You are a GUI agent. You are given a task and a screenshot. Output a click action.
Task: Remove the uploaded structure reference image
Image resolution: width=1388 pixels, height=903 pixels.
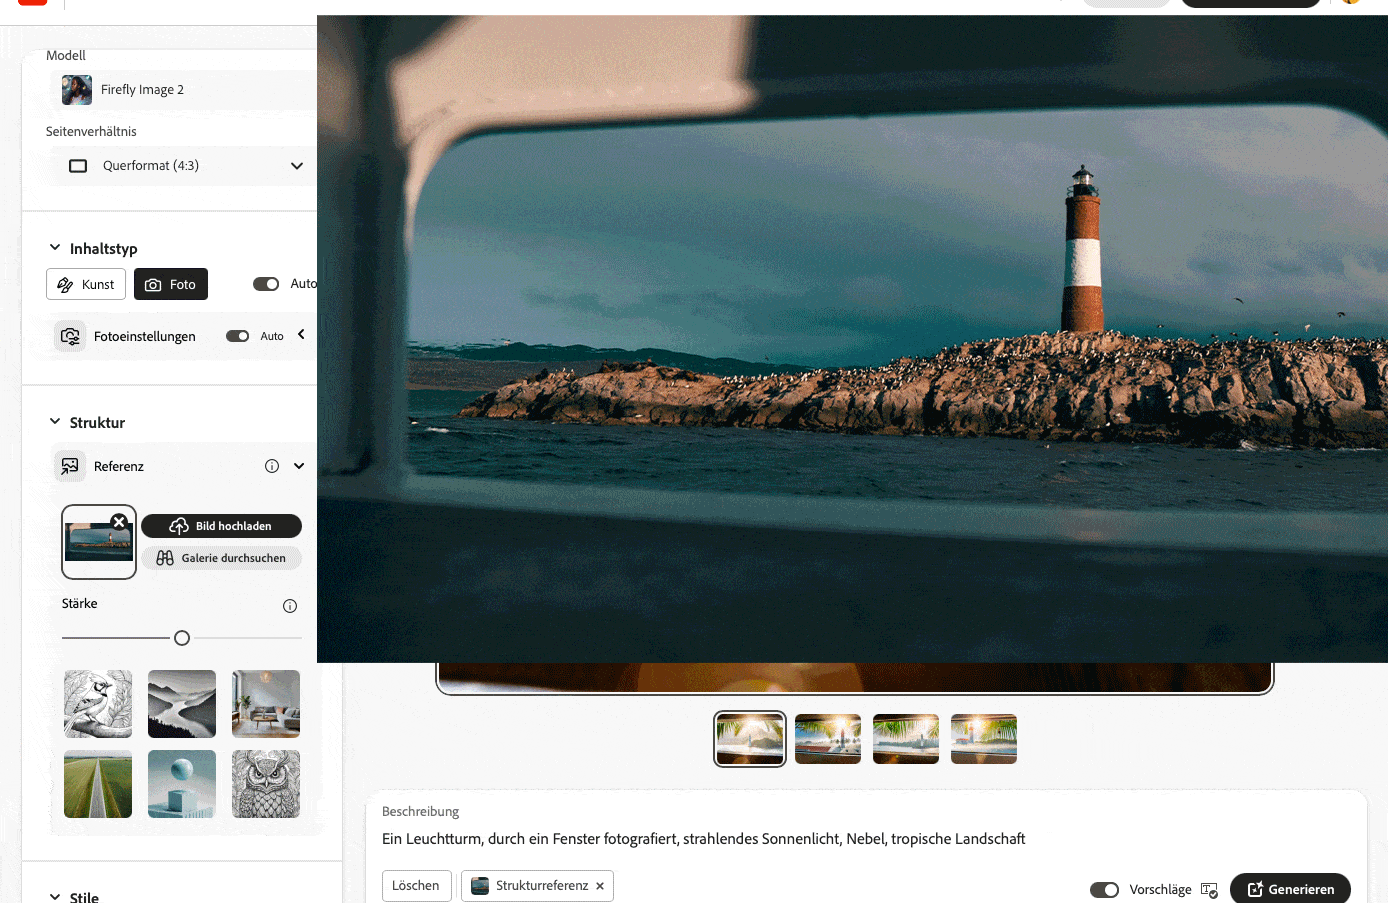(x=119, y=522)
